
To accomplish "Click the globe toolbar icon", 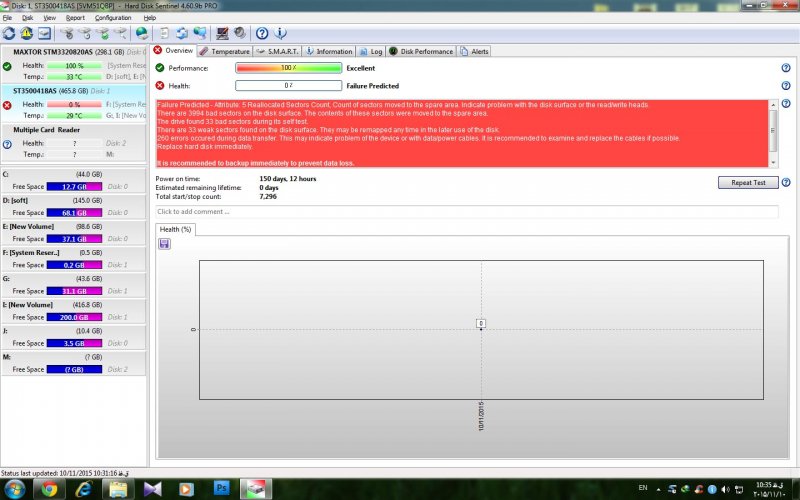I will pos(142,34).
